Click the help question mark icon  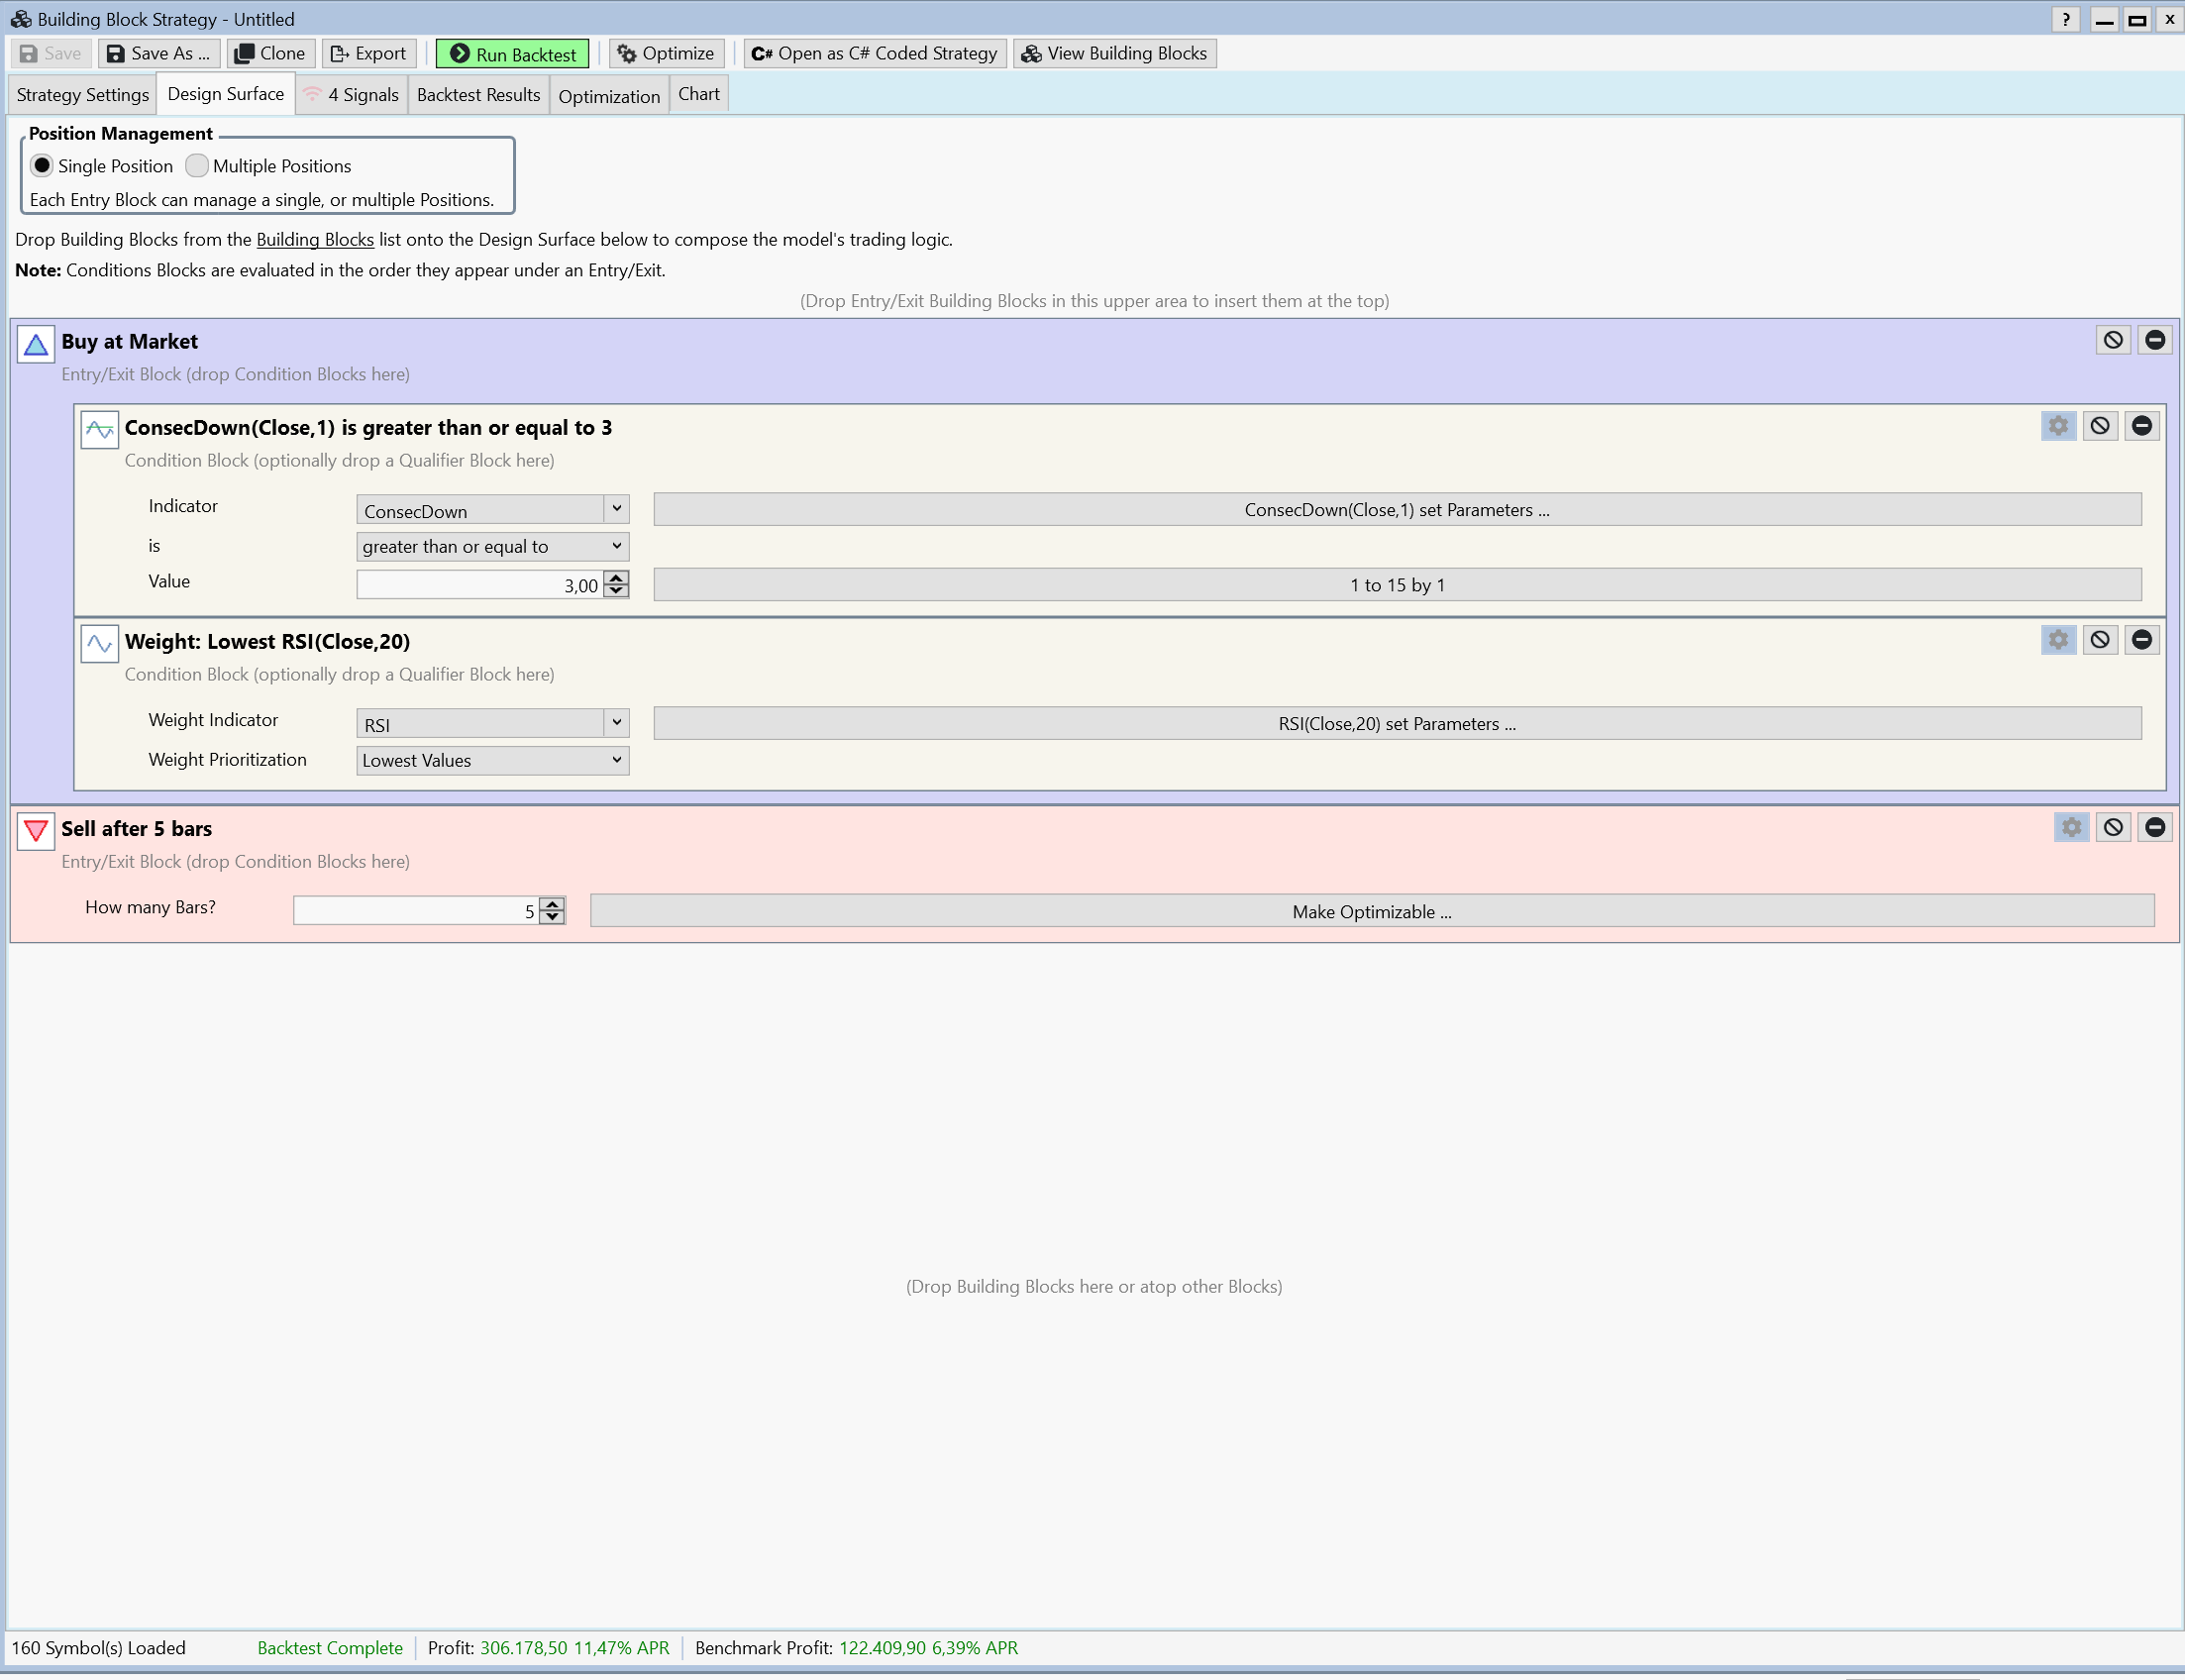[x=2066, y=19]
